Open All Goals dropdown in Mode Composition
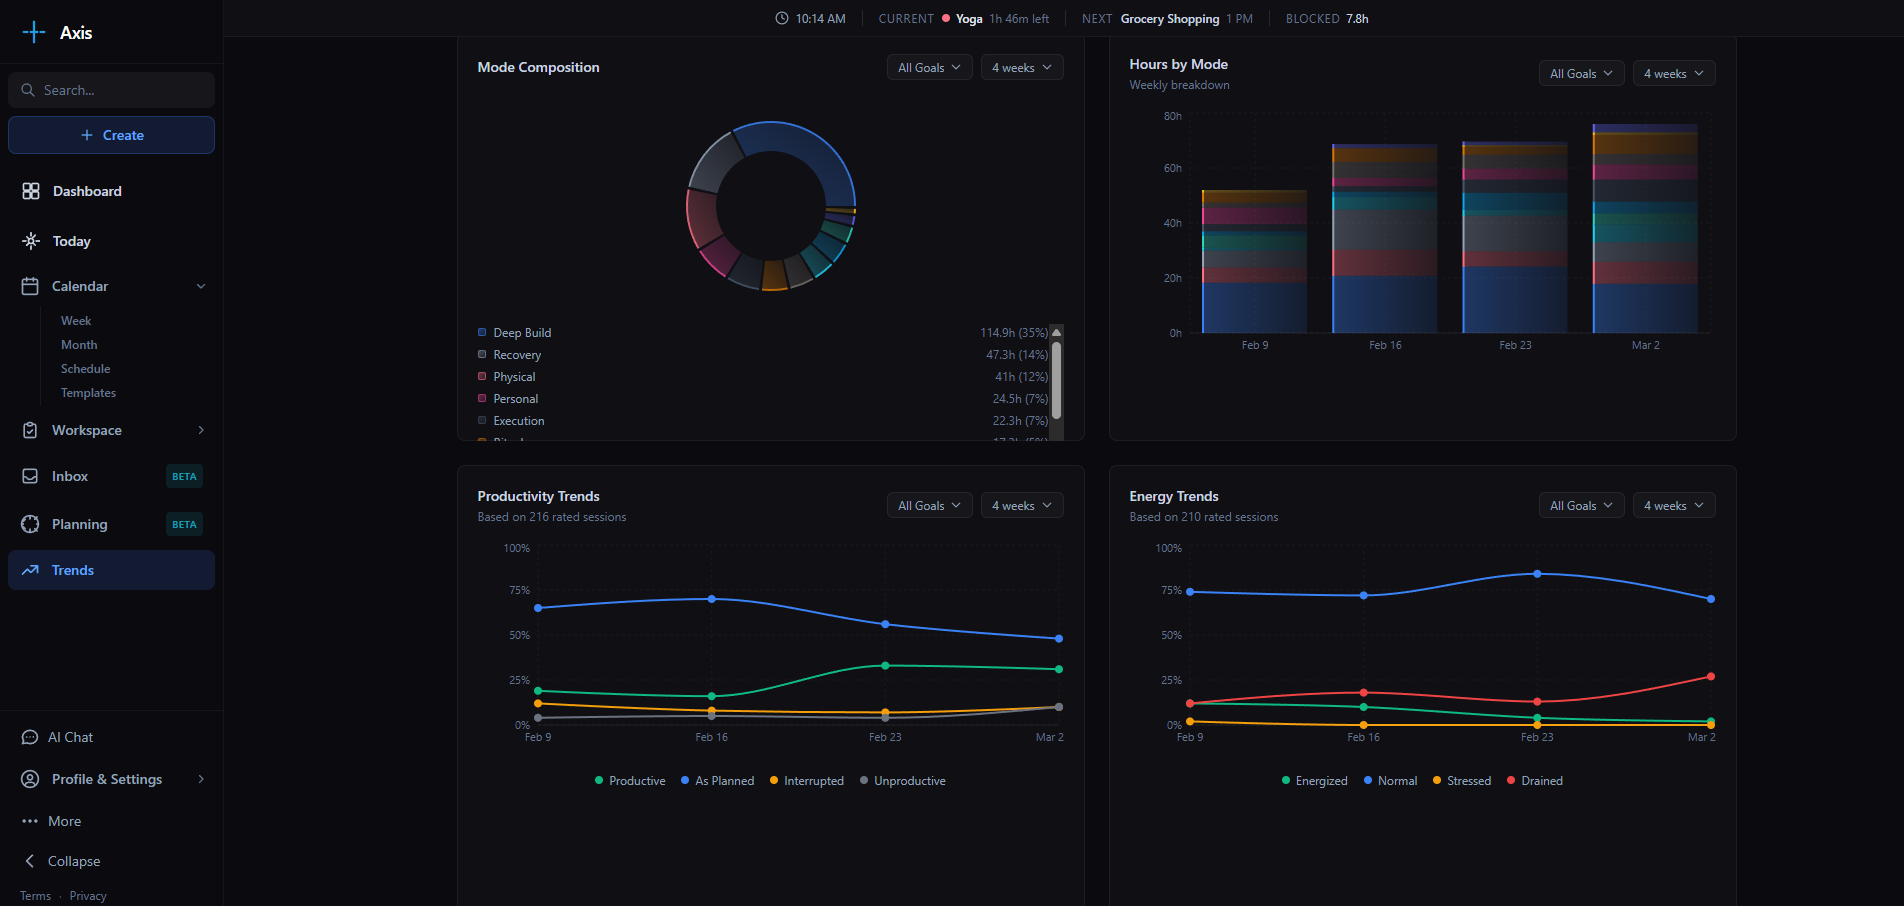Viewport: 1904px width, 906px height. point(929,68)
